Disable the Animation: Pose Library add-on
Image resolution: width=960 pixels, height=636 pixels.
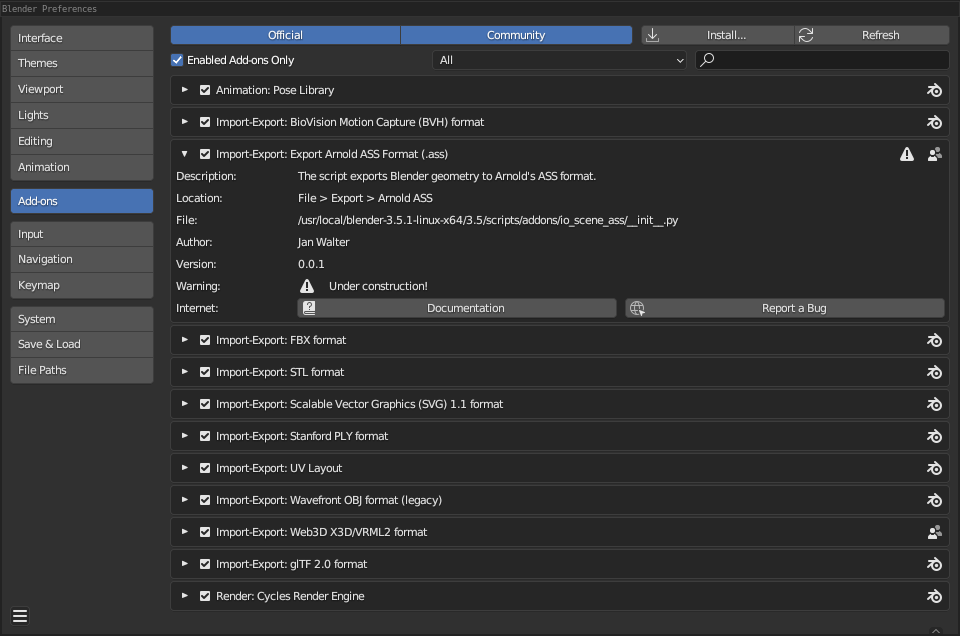[205, 90]
